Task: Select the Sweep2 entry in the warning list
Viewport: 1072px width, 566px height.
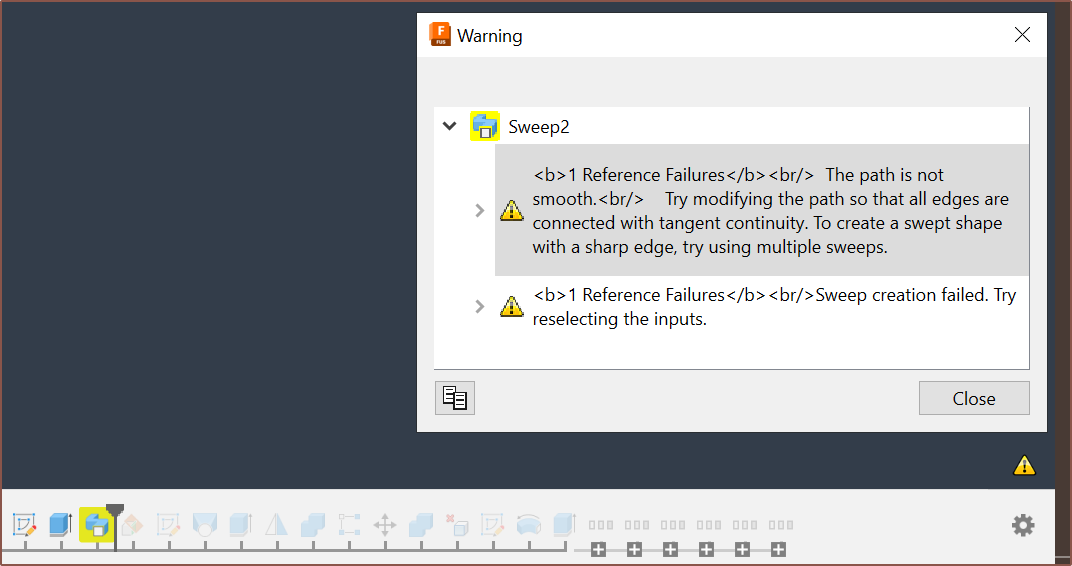Action: click(x=539, y=127)
